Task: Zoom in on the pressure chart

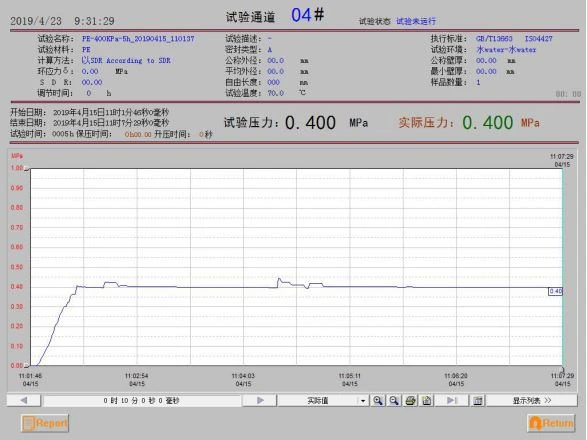Action: coord(378,400)
